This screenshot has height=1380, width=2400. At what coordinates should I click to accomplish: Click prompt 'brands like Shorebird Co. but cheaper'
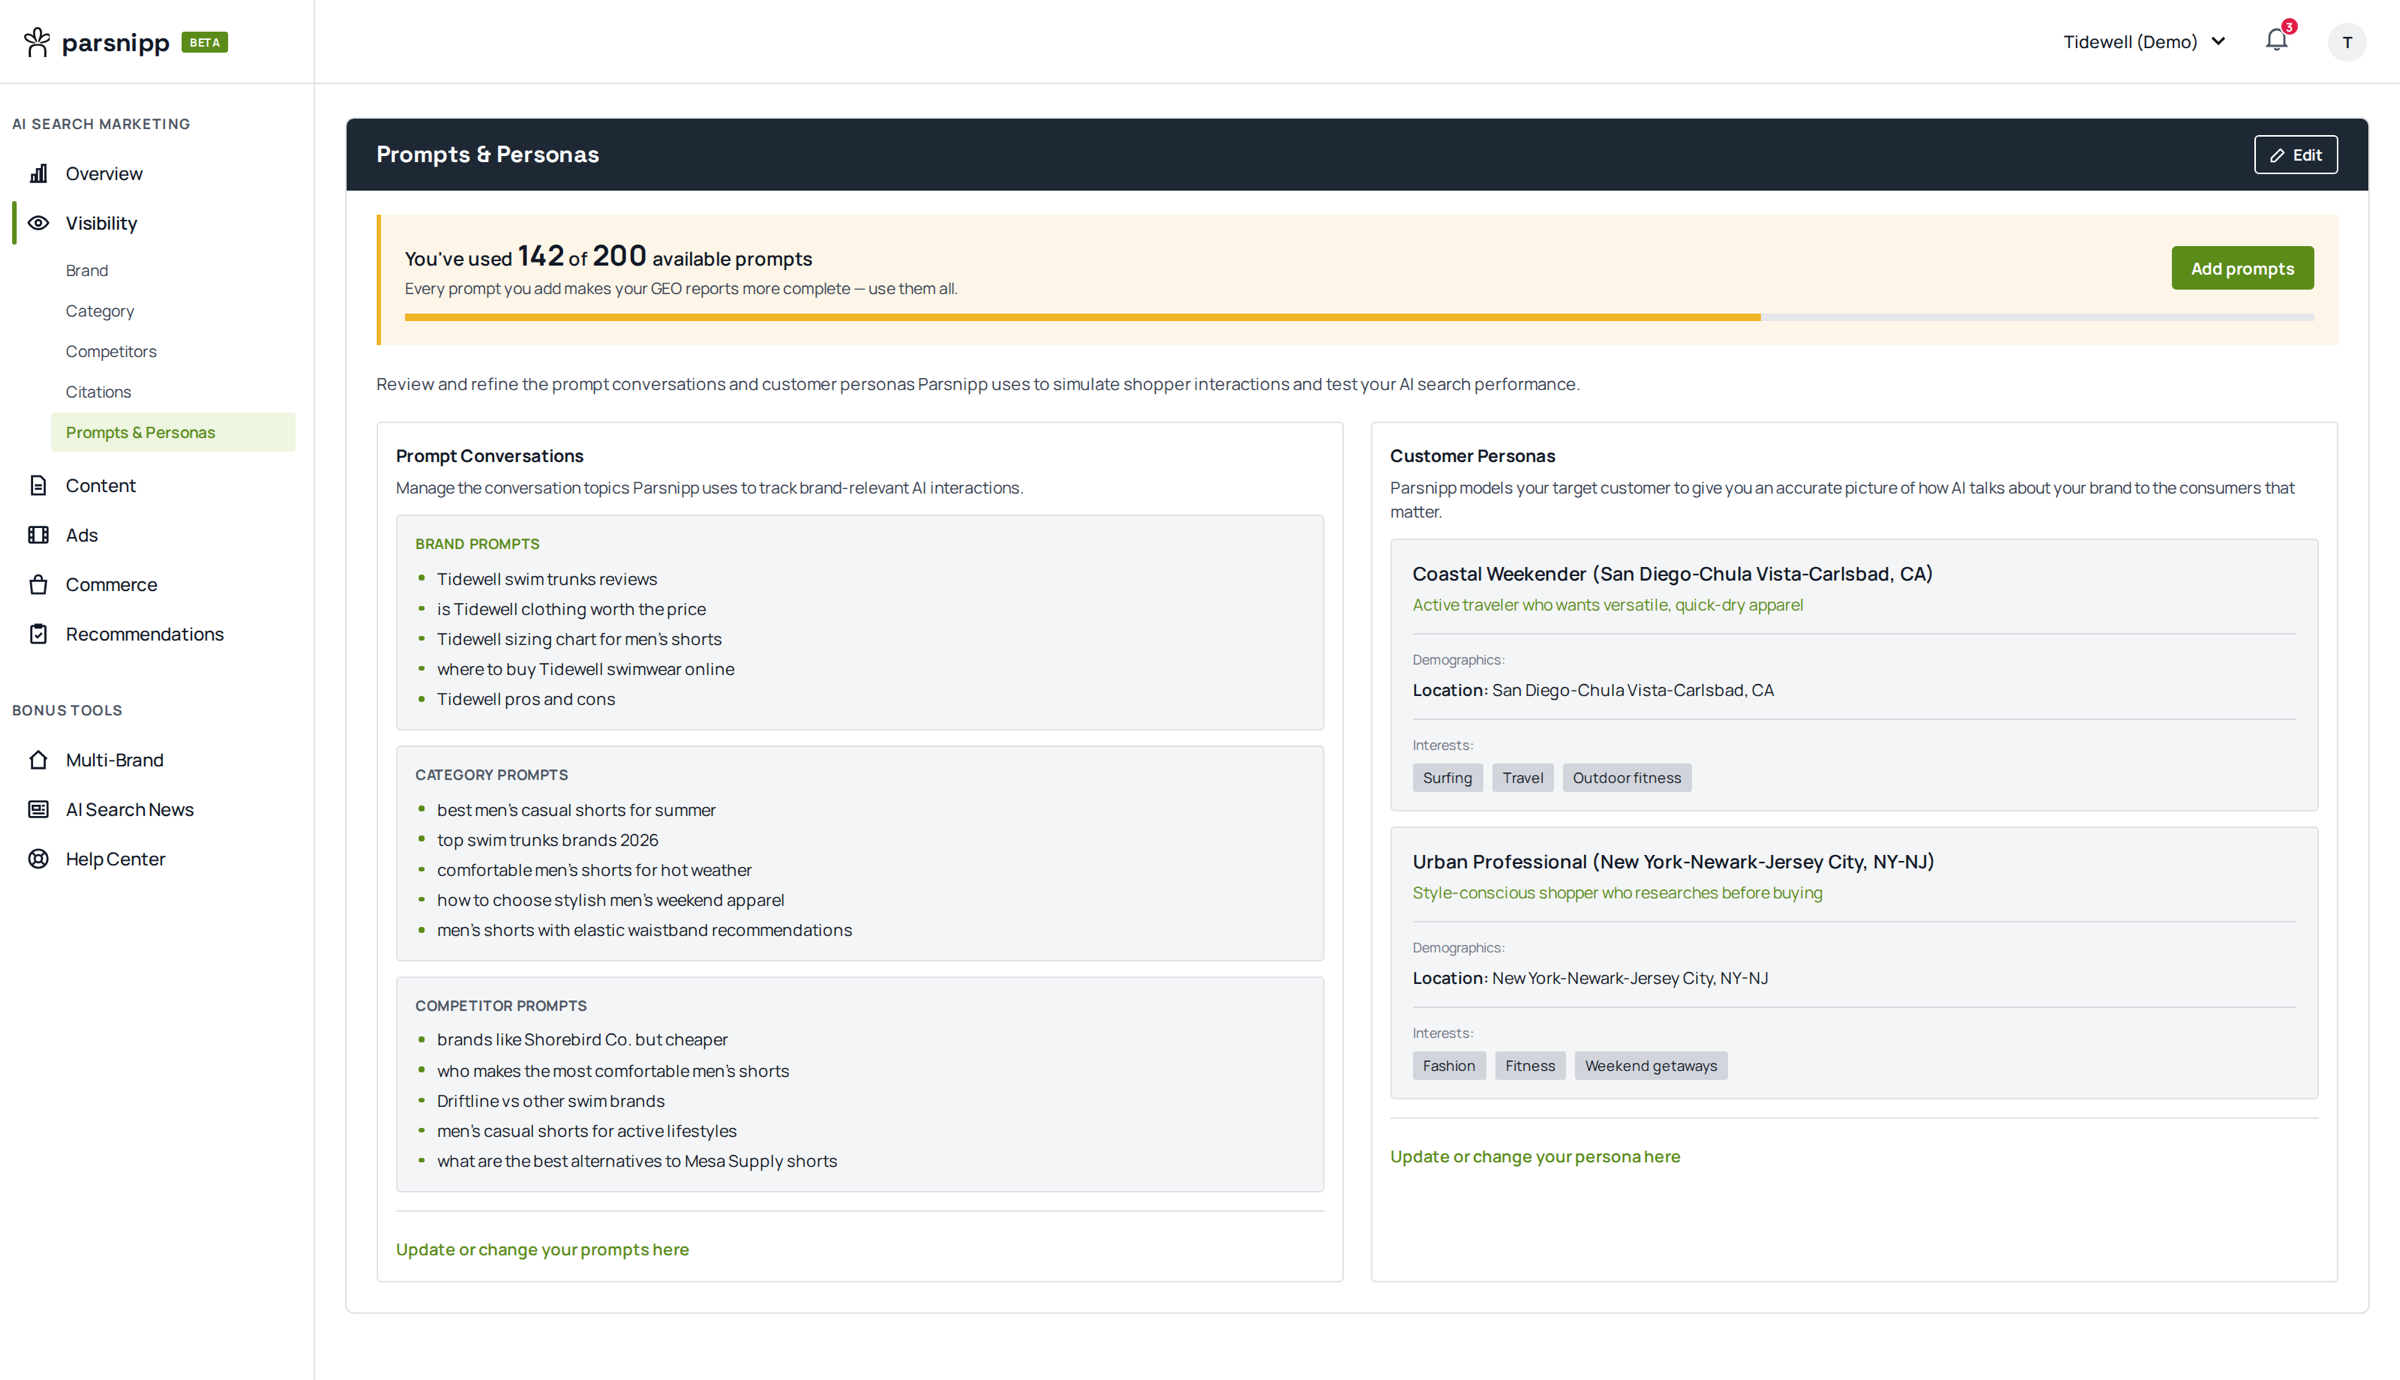[x=582, y=1040]
